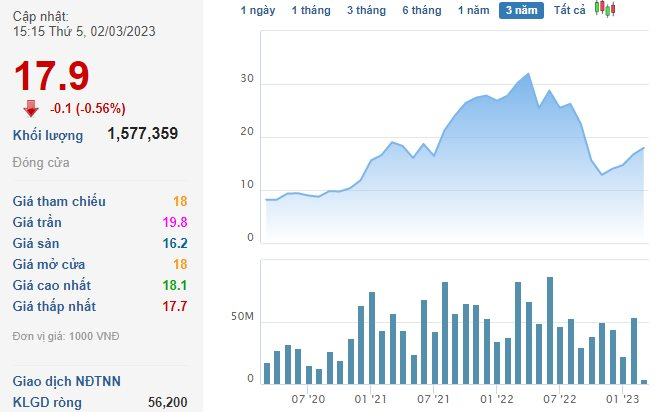This screenshot has width=656, height=412.
Task: Choose the "6 tháng" time range
Action: [x=421, y=10]
